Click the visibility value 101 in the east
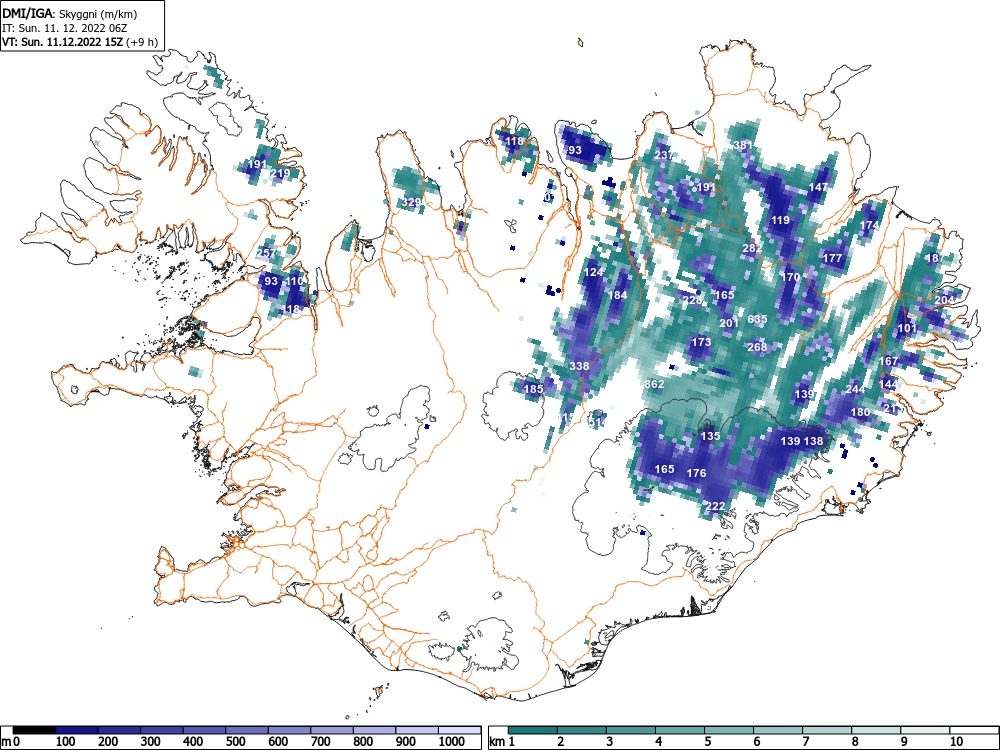Image resolution: width=1000 pixels, height=750 pixels. pyautogui.click(x=907, y=328)
